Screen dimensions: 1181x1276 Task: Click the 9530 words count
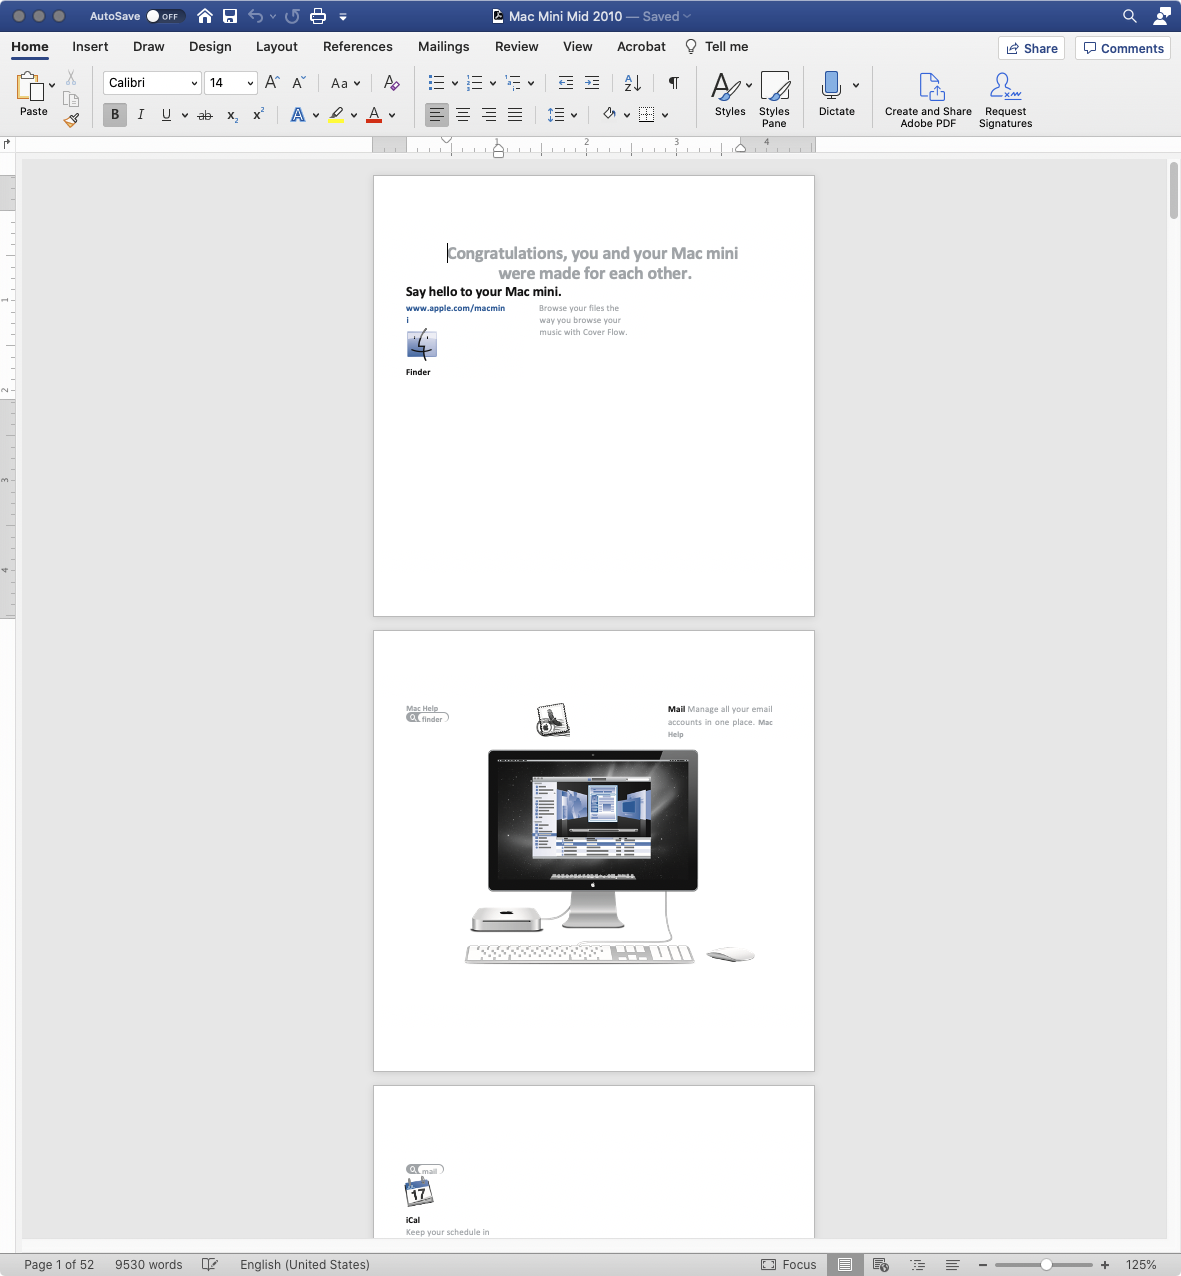click(149, 1264)
